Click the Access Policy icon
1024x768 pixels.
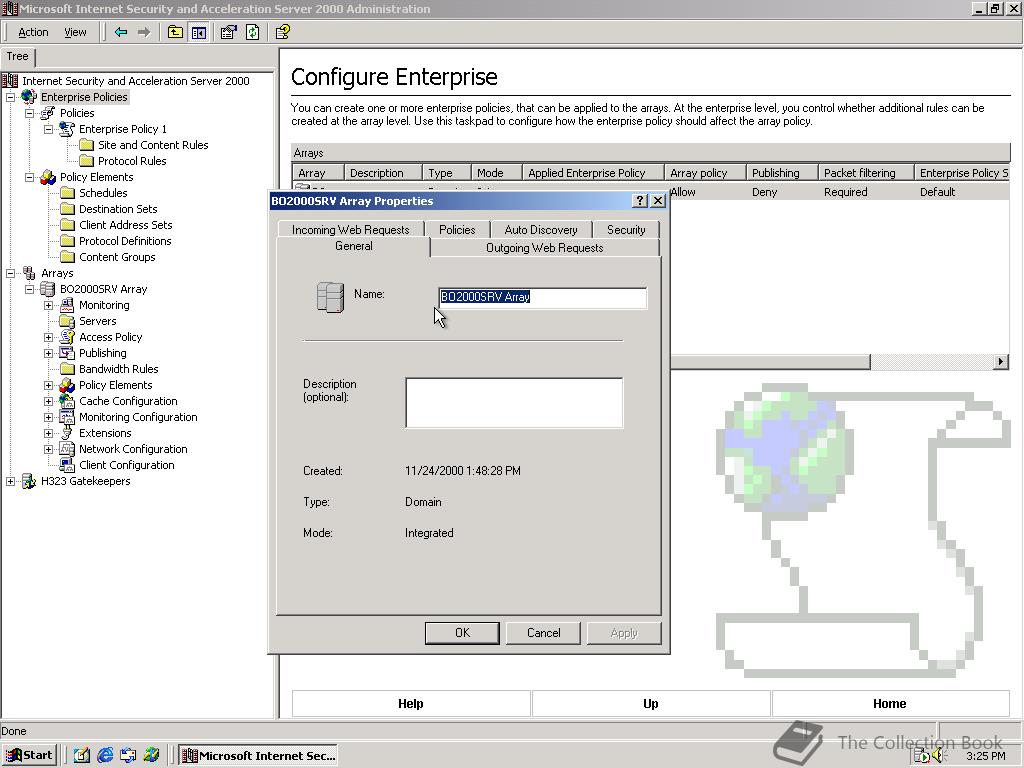(67, 337)
